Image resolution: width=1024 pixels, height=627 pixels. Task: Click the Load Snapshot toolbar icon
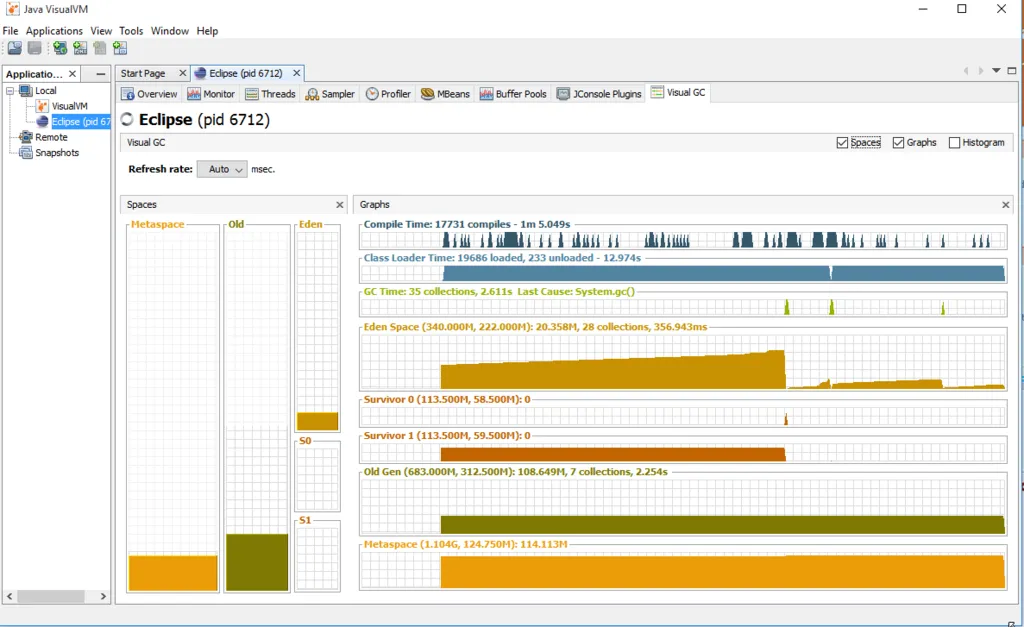point(14,48)
